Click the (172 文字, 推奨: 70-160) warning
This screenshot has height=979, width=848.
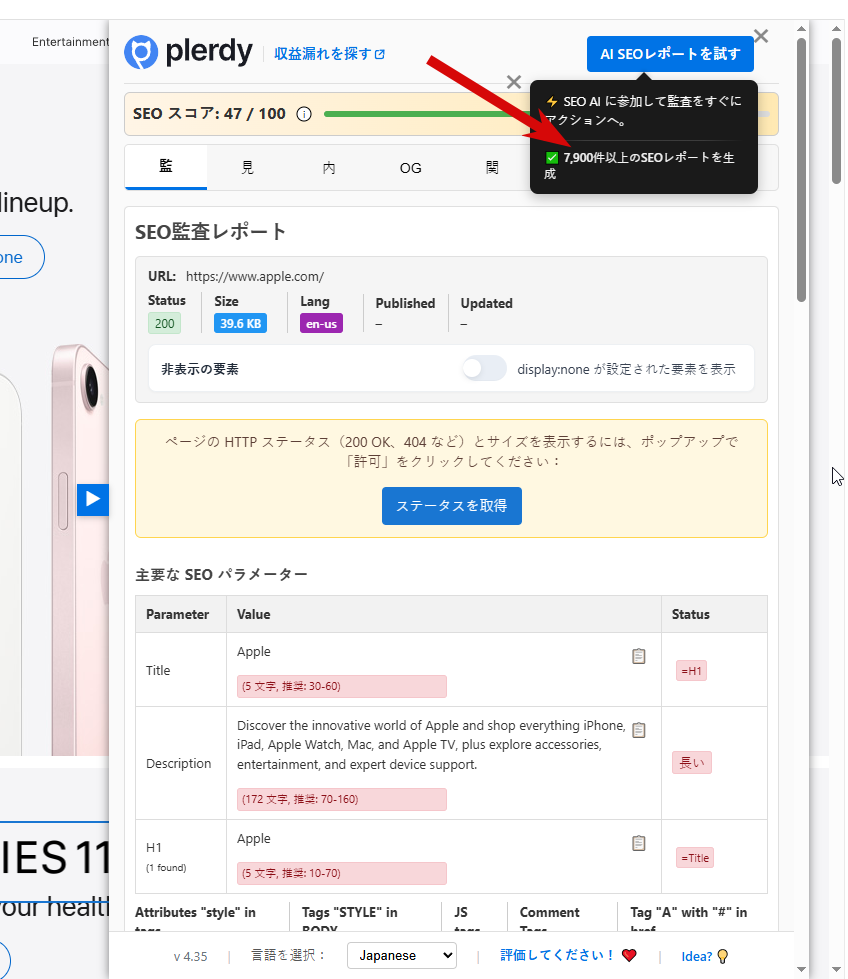tap(342, 799)
